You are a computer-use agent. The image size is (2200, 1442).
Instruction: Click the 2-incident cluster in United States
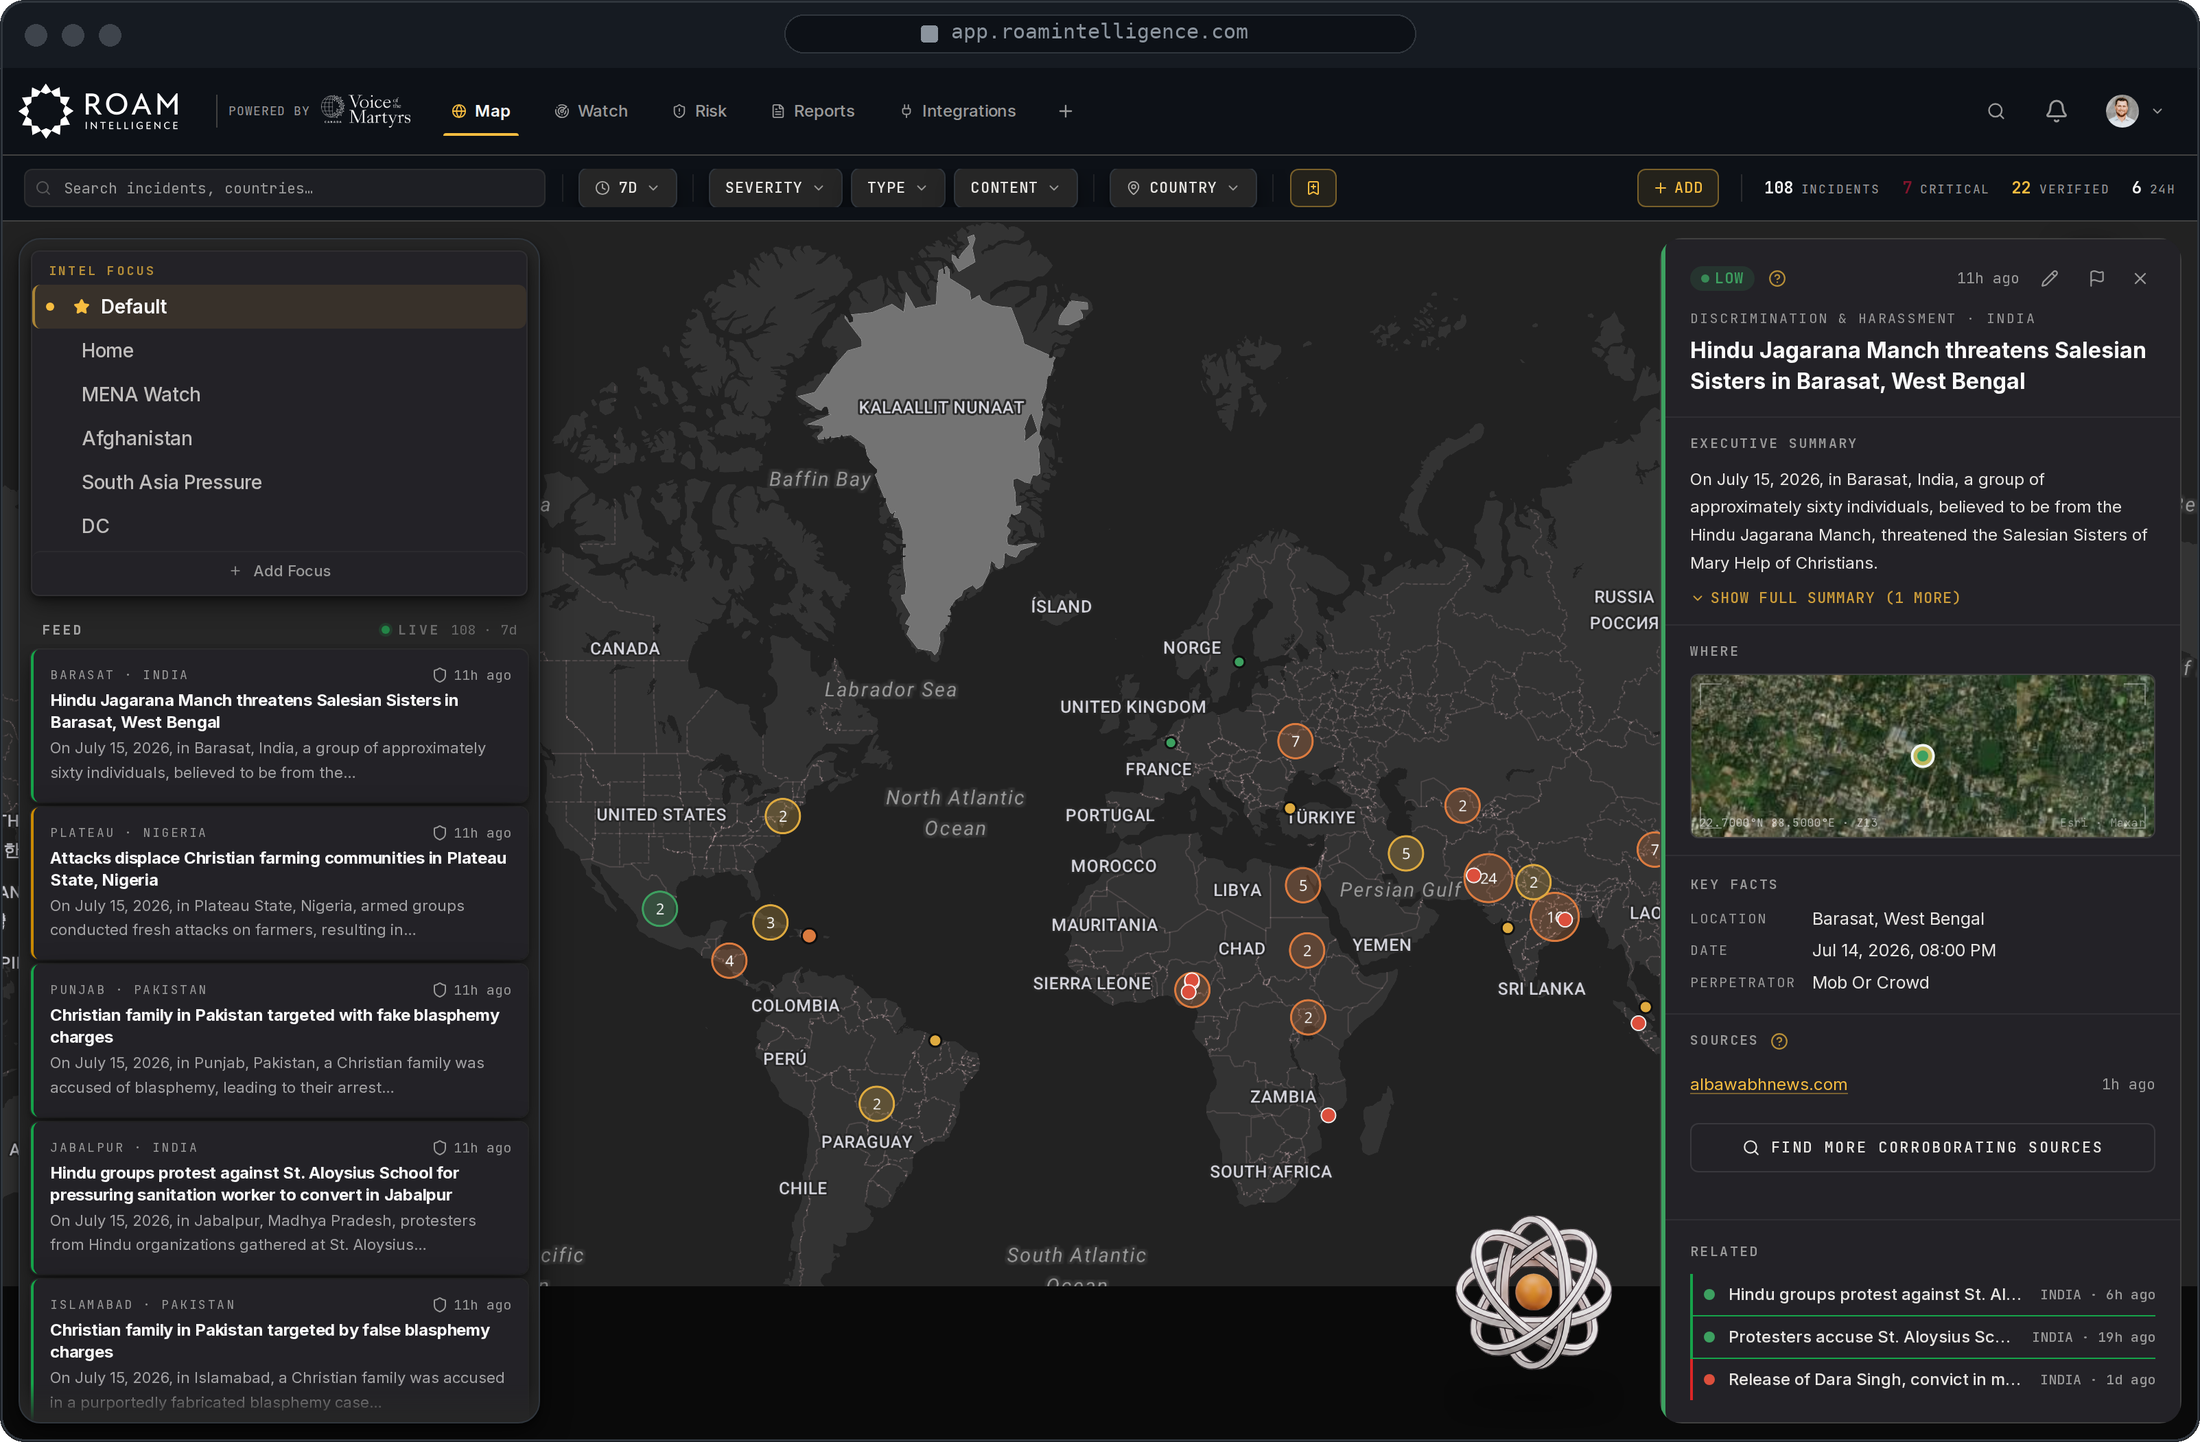click(x=782, y=816)
